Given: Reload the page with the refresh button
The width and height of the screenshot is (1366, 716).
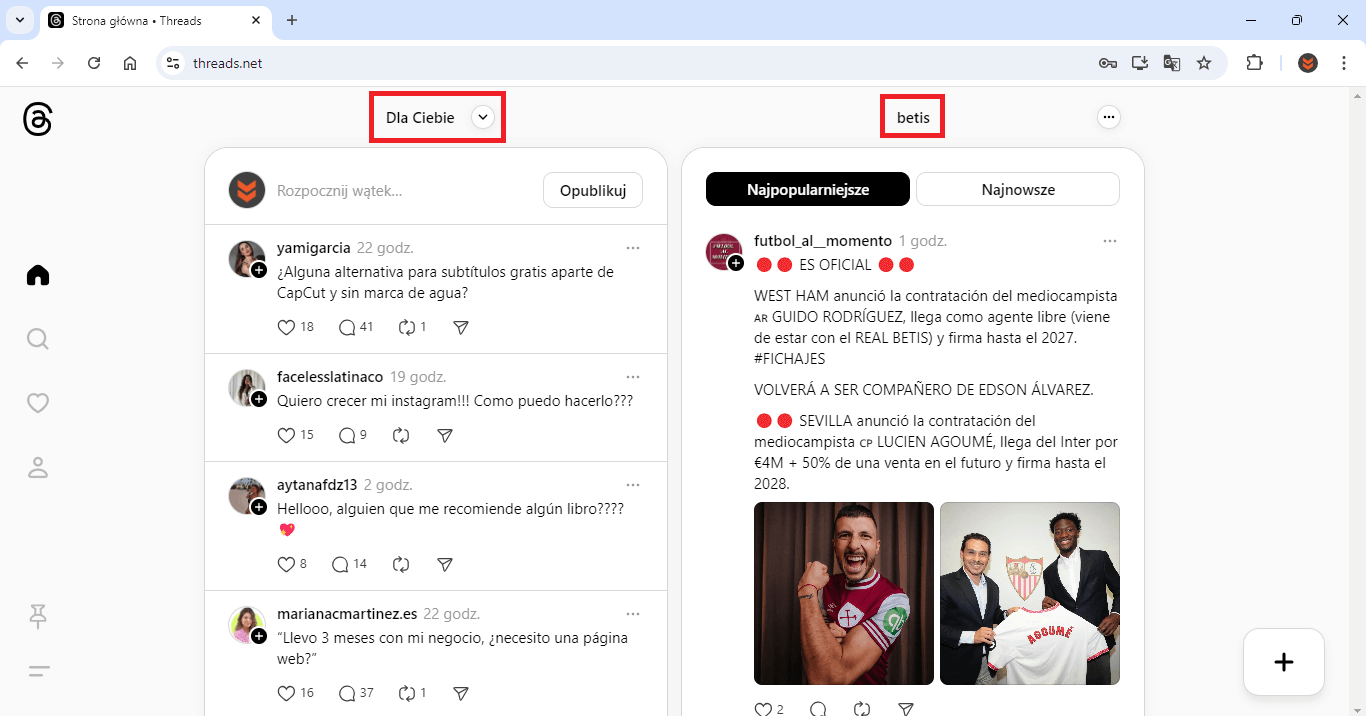Looking at the screenshot, I should tap(94, 63).
